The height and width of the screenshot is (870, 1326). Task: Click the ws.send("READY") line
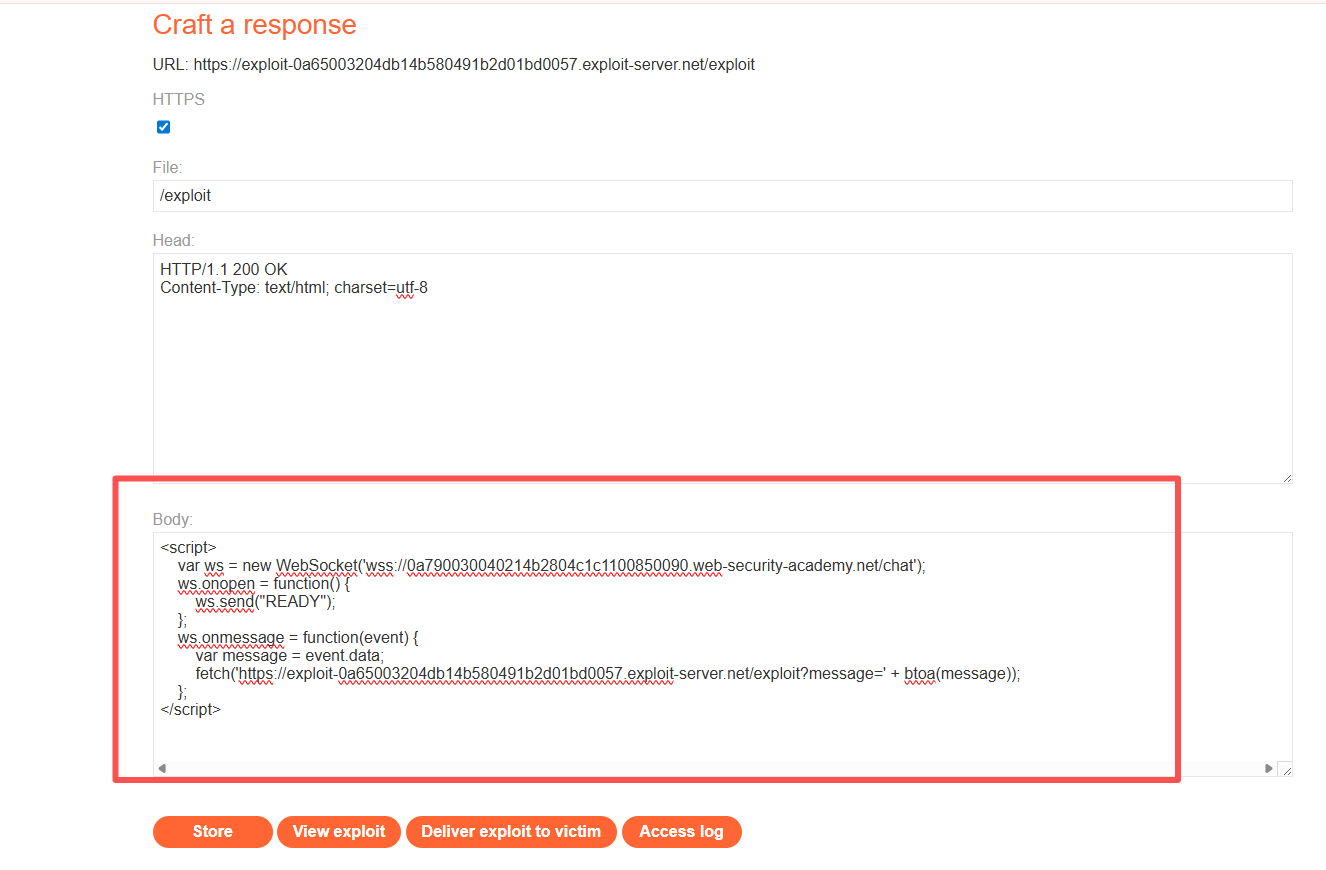point(265,601)
